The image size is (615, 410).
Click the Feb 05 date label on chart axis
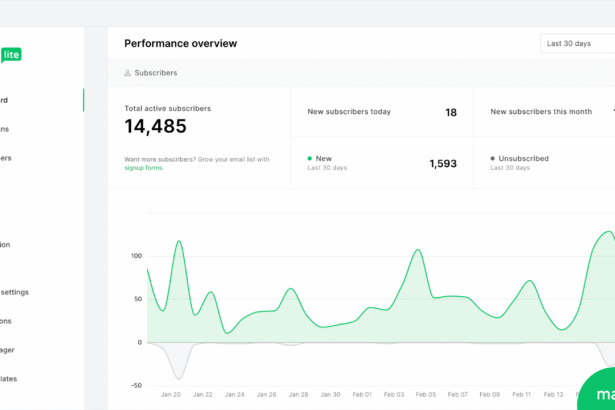(426, 395)
